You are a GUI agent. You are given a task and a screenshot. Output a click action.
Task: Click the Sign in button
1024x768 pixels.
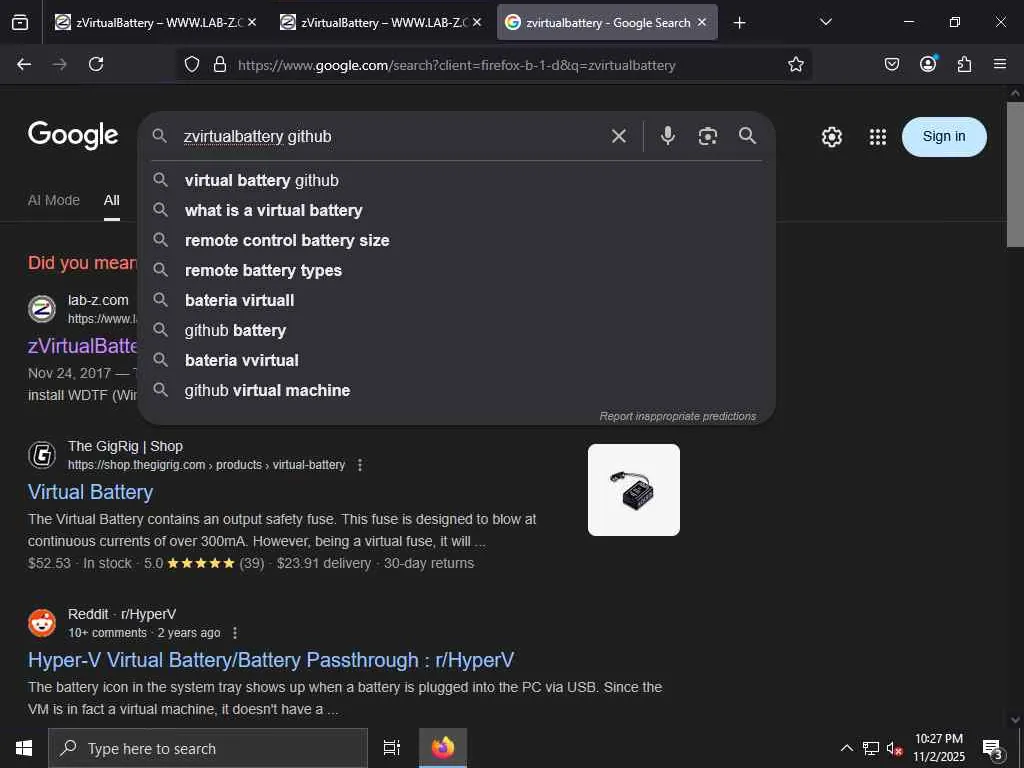coord(944,136)
